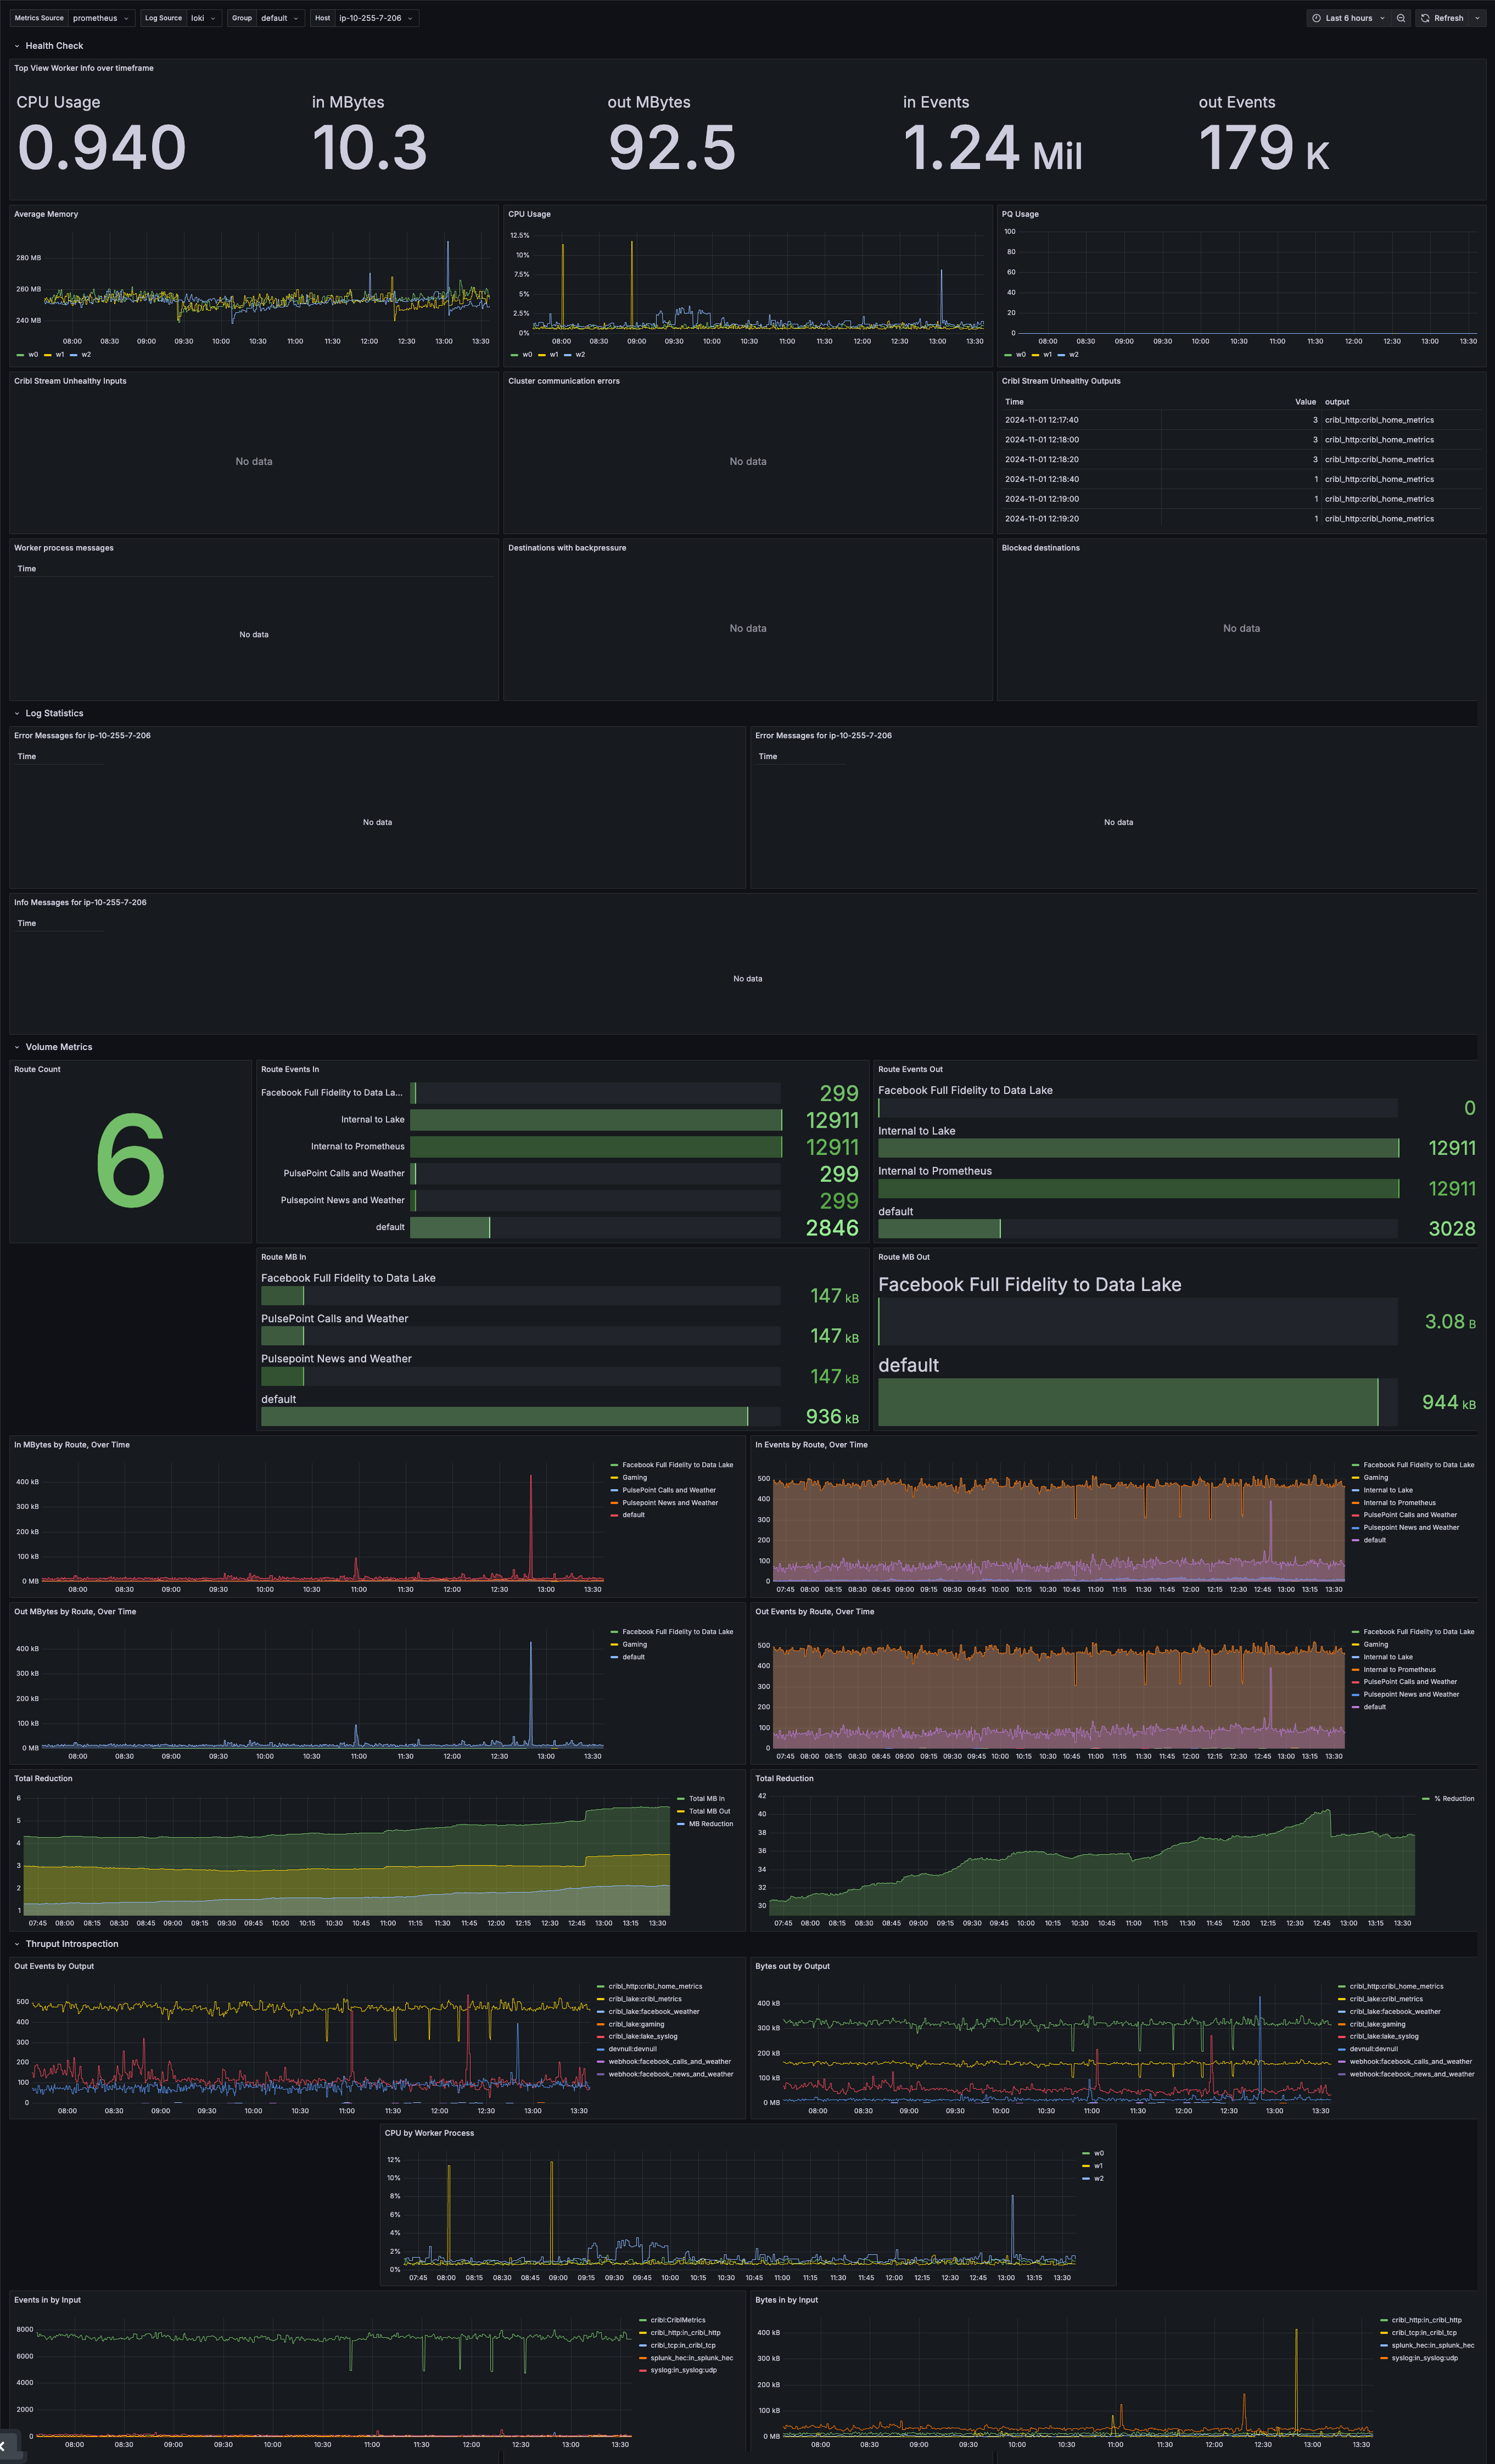Collapse the Log Statistics row

54,713
